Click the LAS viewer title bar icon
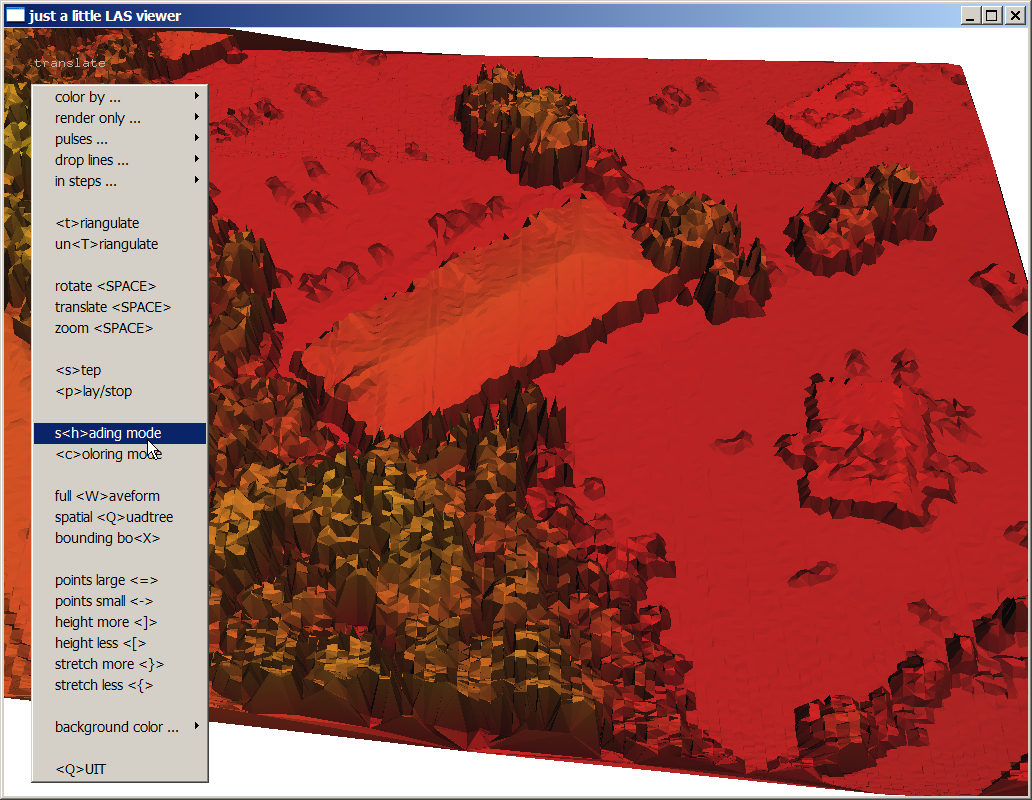This screenshot has width=1032, height=800. click(x=15, y=15)
